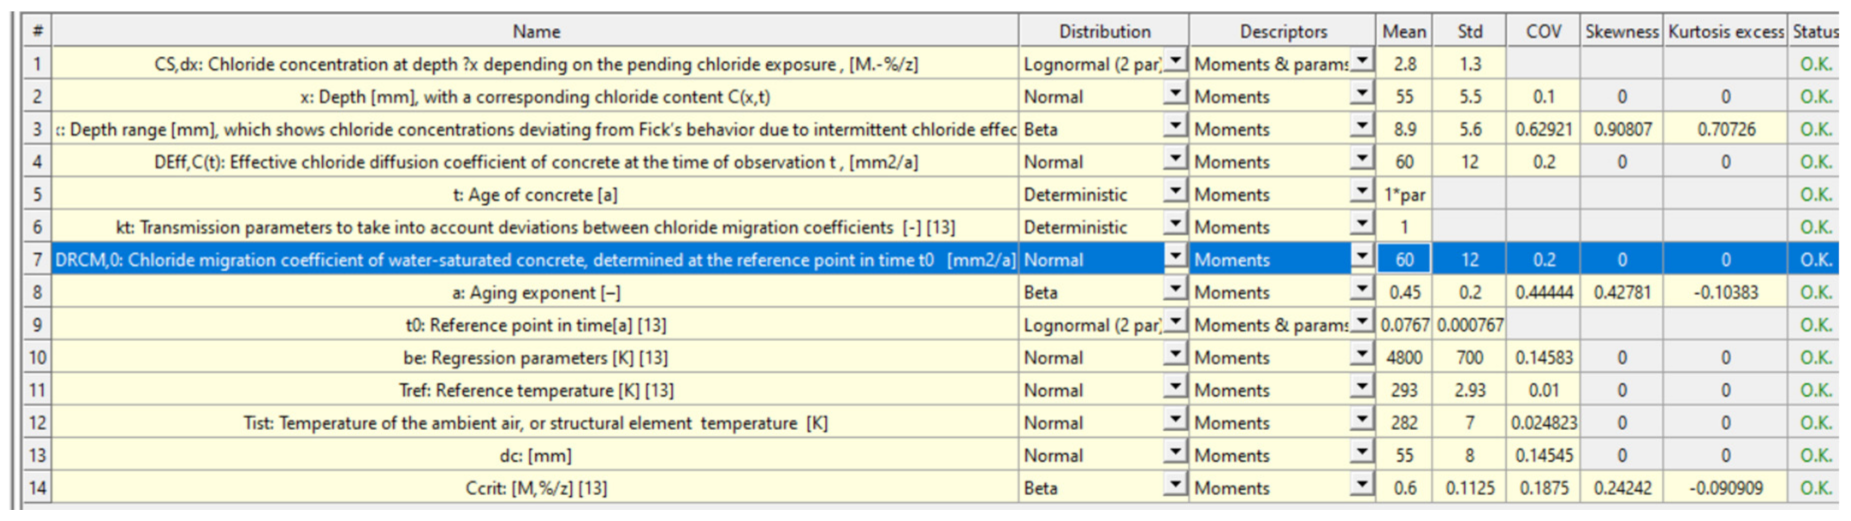Viewport: 1851px width, 521px height.
Task: Click O.K. status in kt transmission row
Action: point(1815,227)
